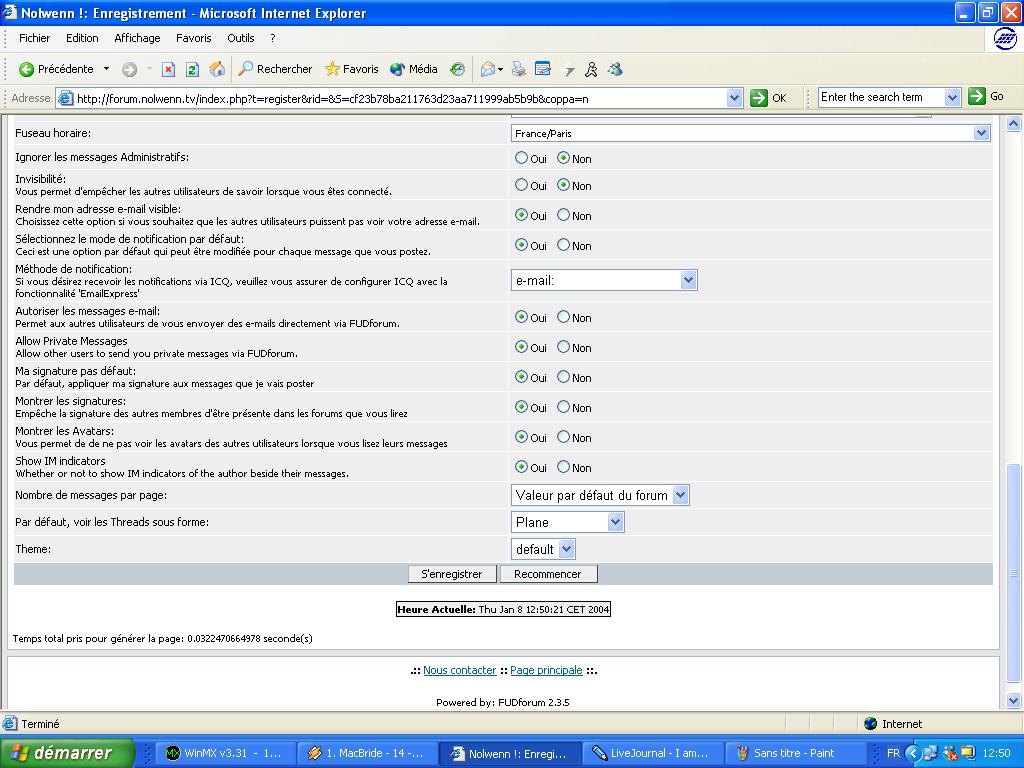Click the Précédente back button
This screenshot has width=1024, height=768.
pos(56,69)
